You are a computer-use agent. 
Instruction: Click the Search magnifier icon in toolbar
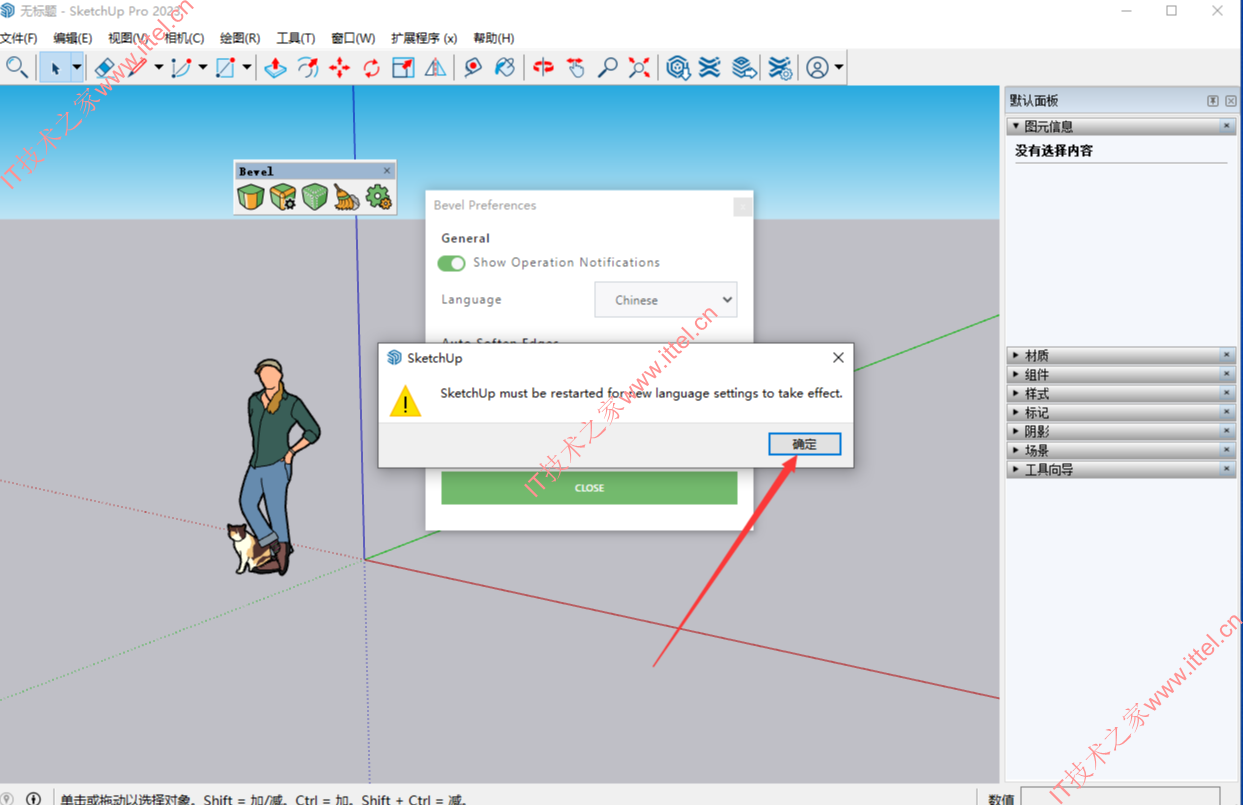tap(17, 67)
